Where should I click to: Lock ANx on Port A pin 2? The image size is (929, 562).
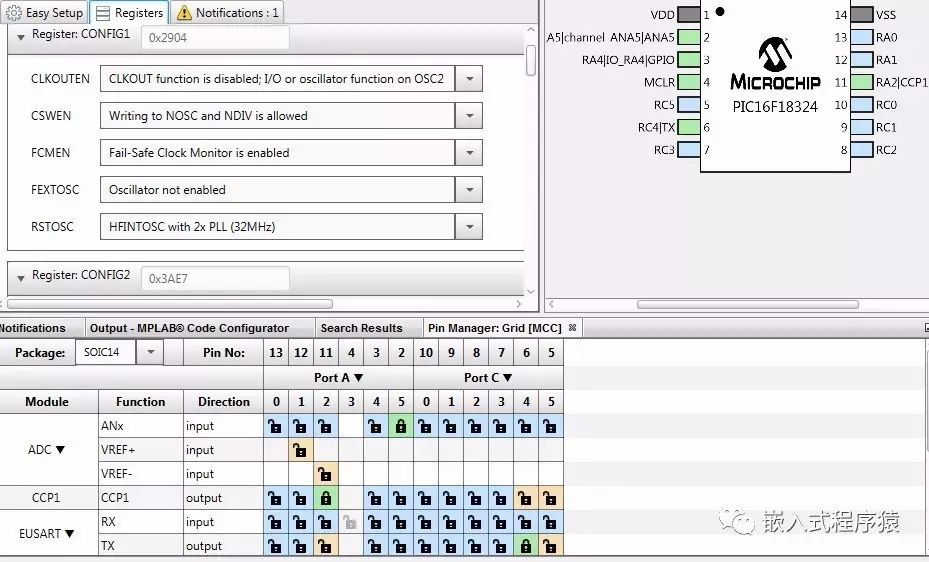click(325, 426)
